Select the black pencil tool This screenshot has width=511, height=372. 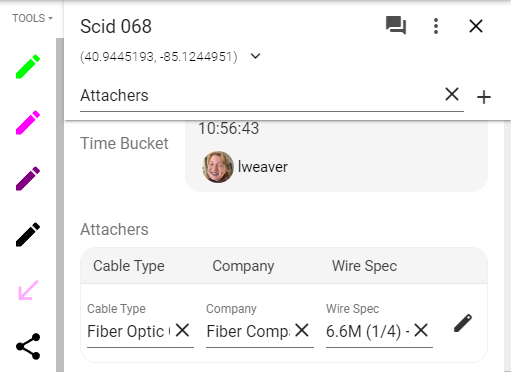(28, 235)
